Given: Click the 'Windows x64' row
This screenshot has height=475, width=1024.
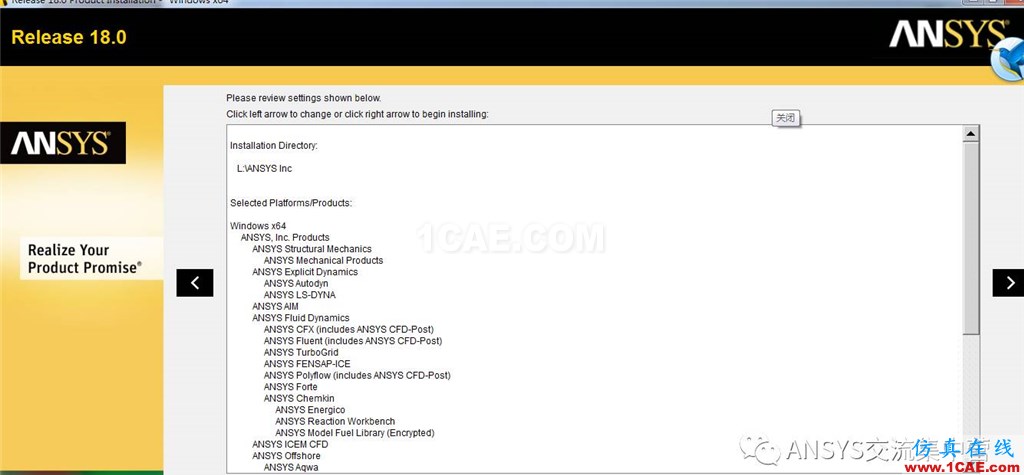Looking at the screenshot, I should coord(258,226).
